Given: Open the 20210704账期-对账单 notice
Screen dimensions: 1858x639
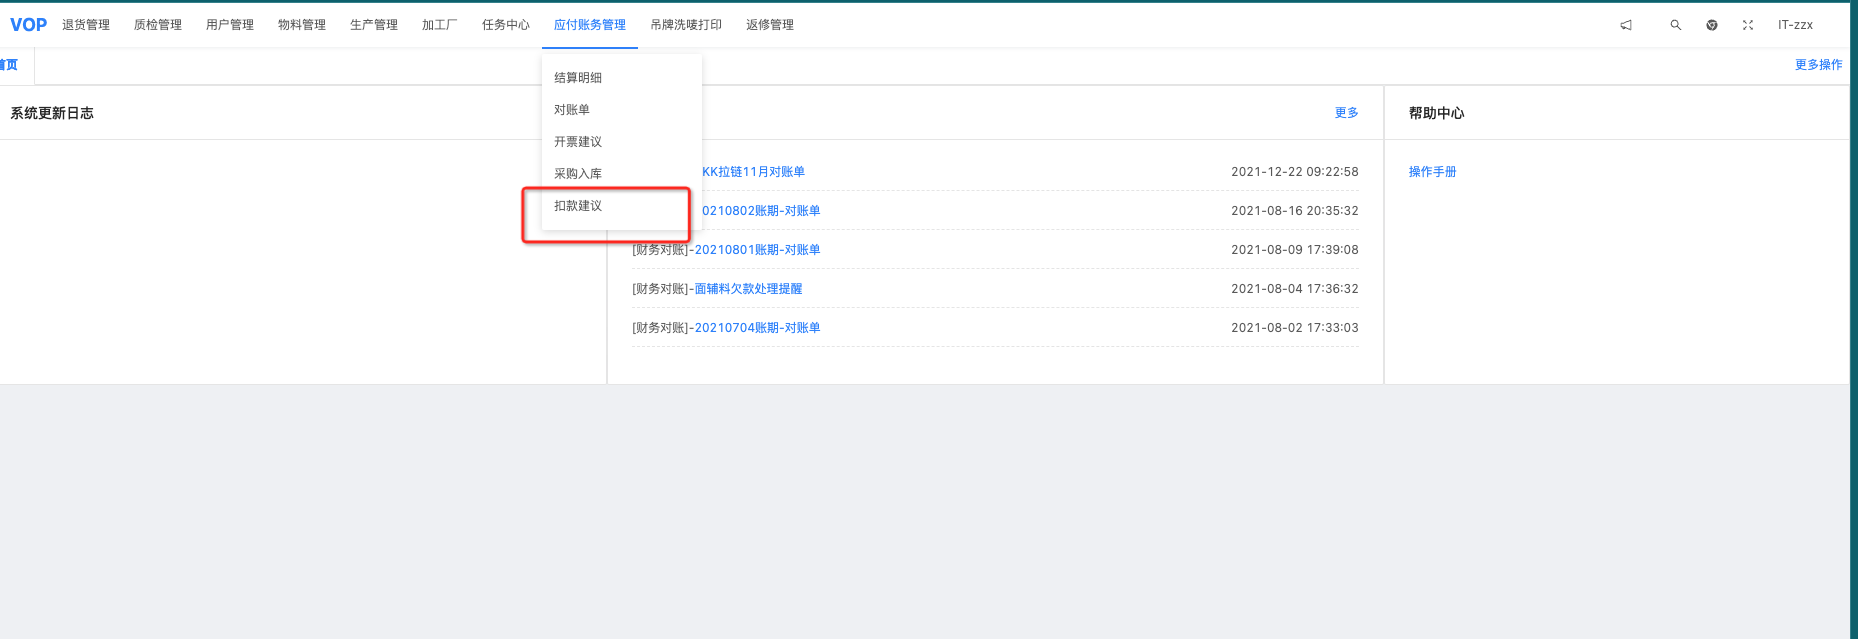Looking at the screenshot, I should [757, 328].
